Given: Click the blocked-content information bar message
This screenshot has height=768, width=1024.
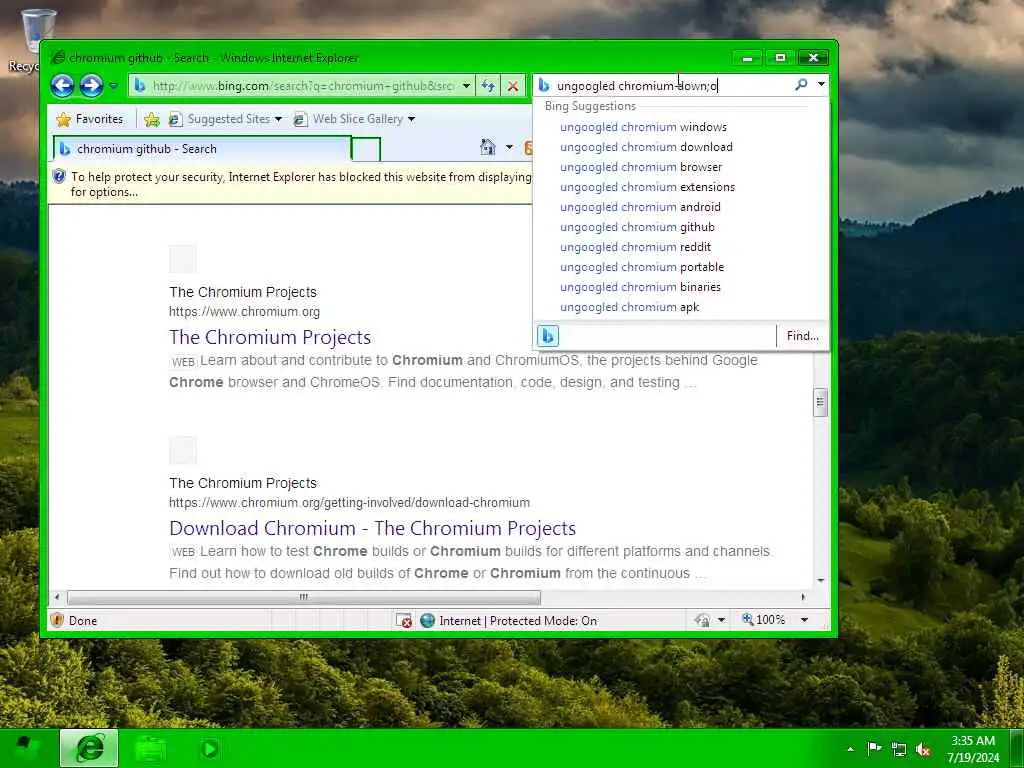Looking at the screenshot, I should 301,184.
